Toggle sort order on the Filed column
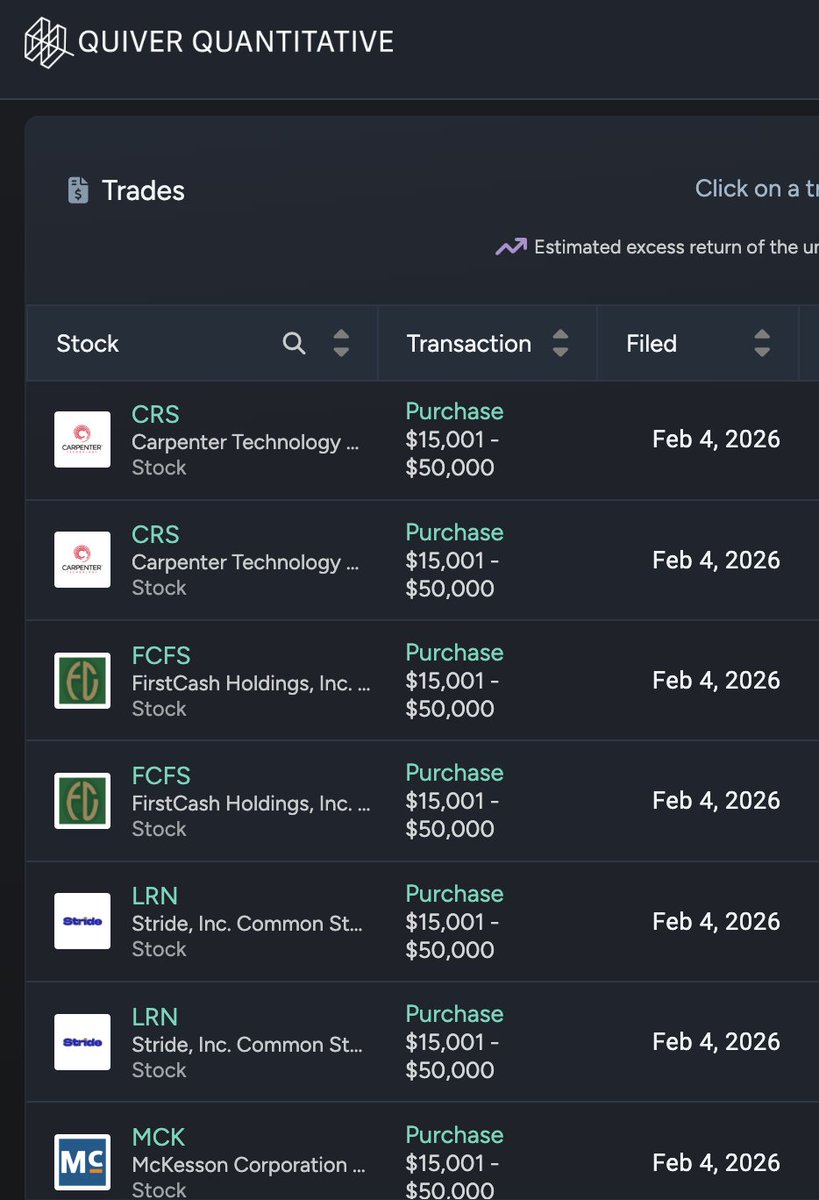The height and width of the screenshot is (1200, 819). (x=762, y=343)
